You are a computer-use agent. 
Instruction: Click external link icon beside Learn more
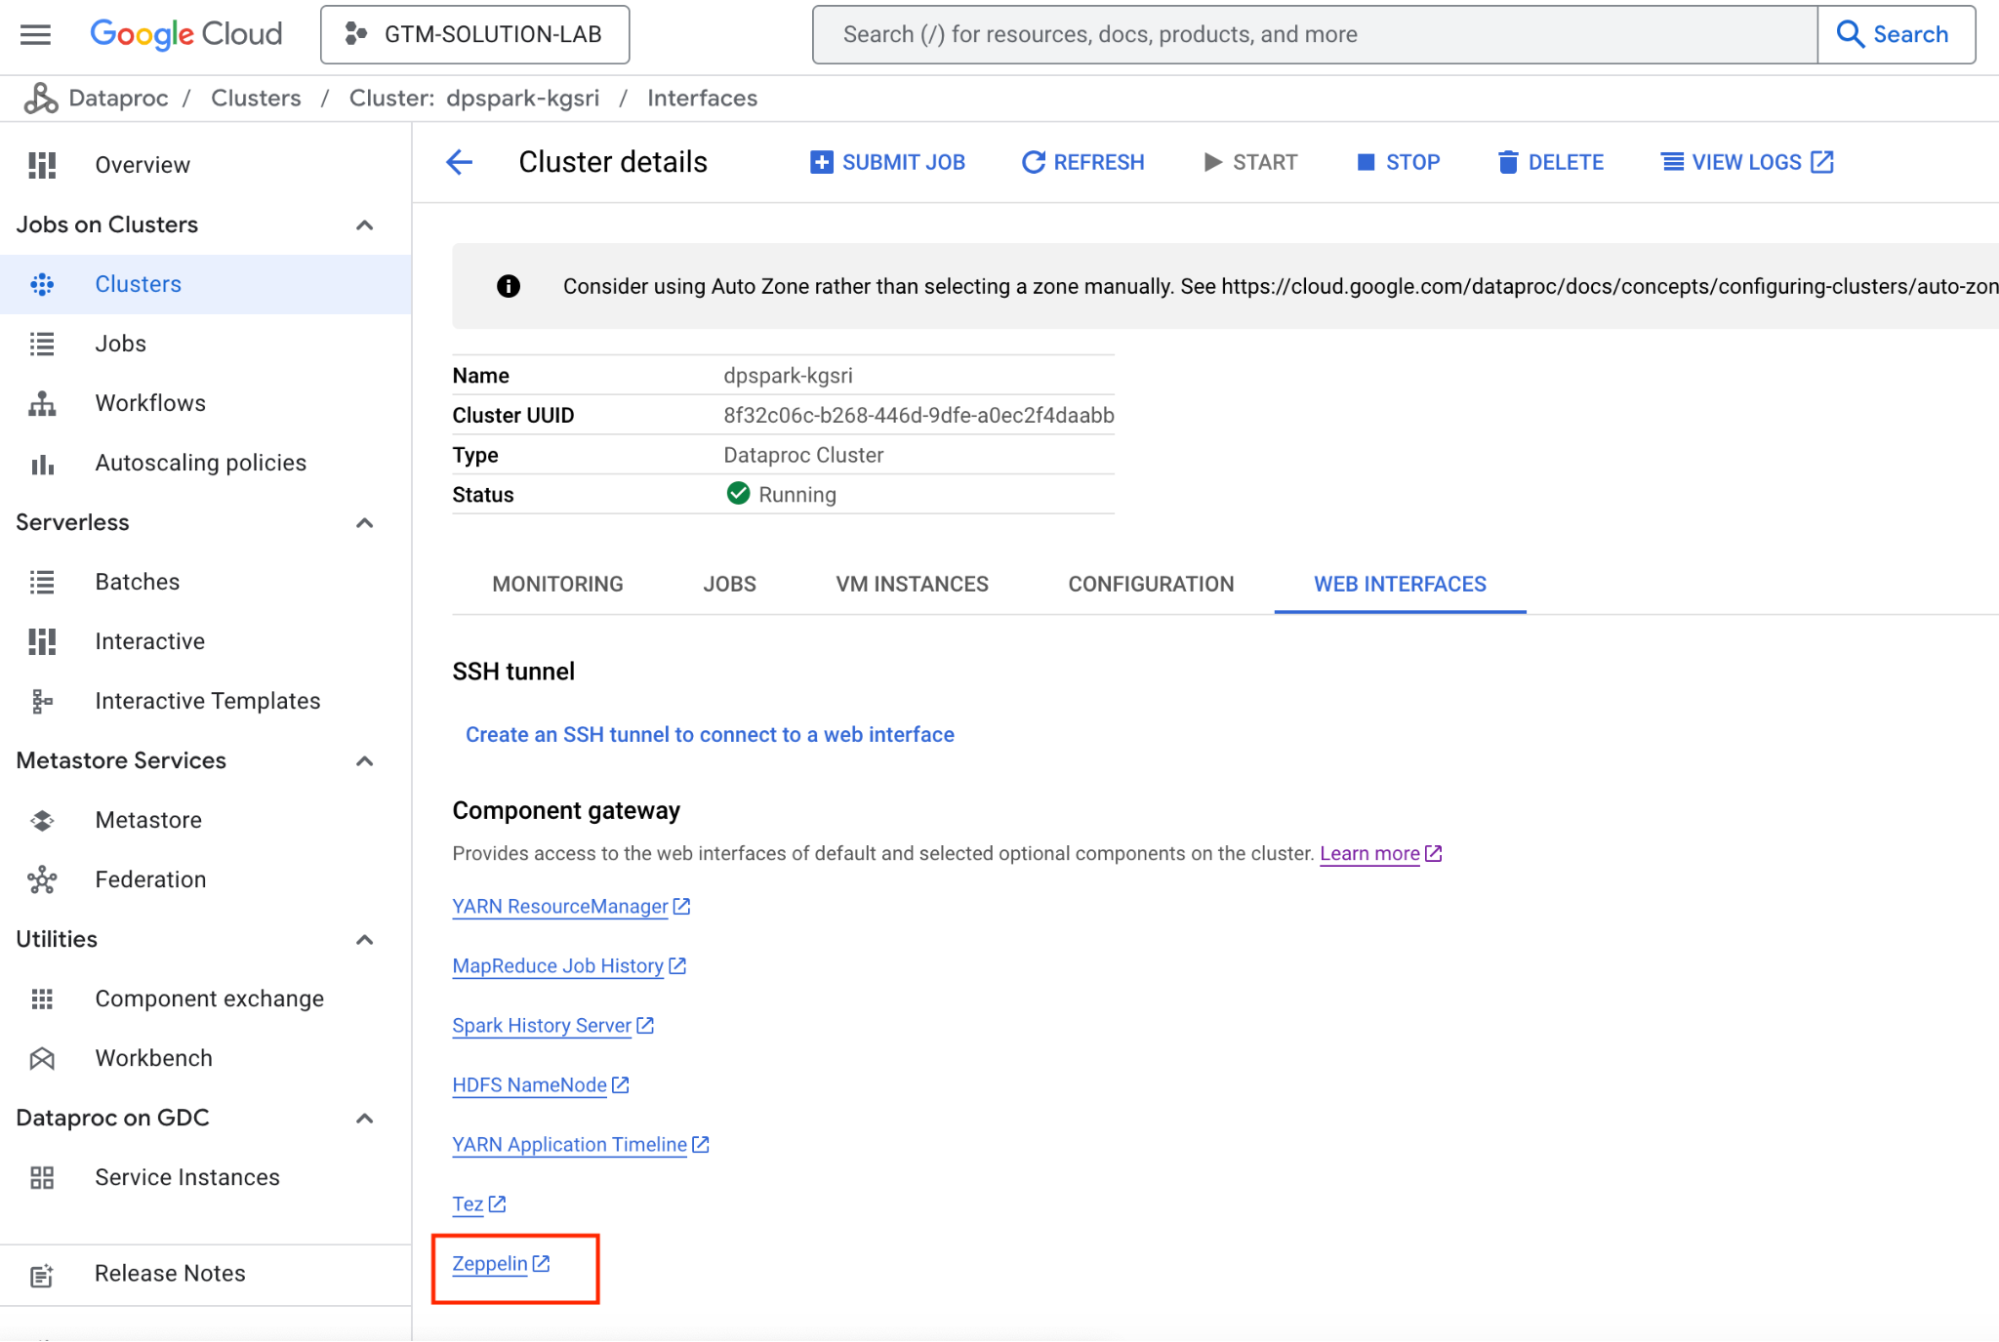click(x=1433, y=853)
